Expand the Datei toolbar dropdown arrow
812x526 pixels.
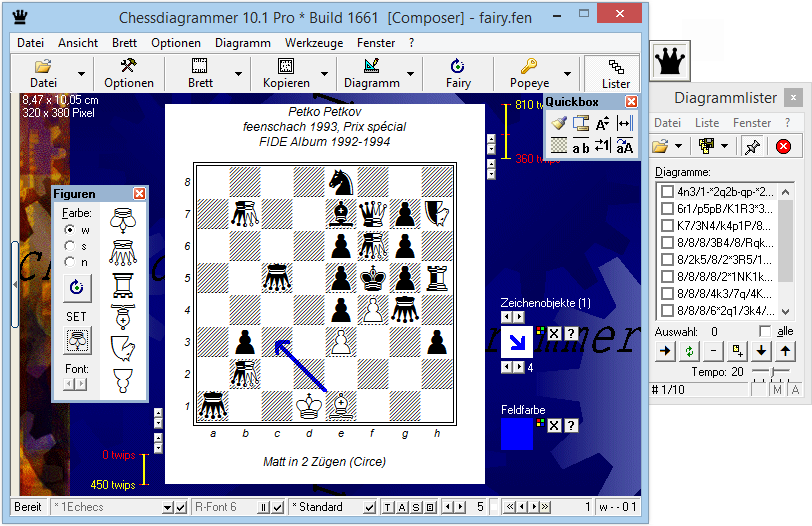[x=81, y=74]
